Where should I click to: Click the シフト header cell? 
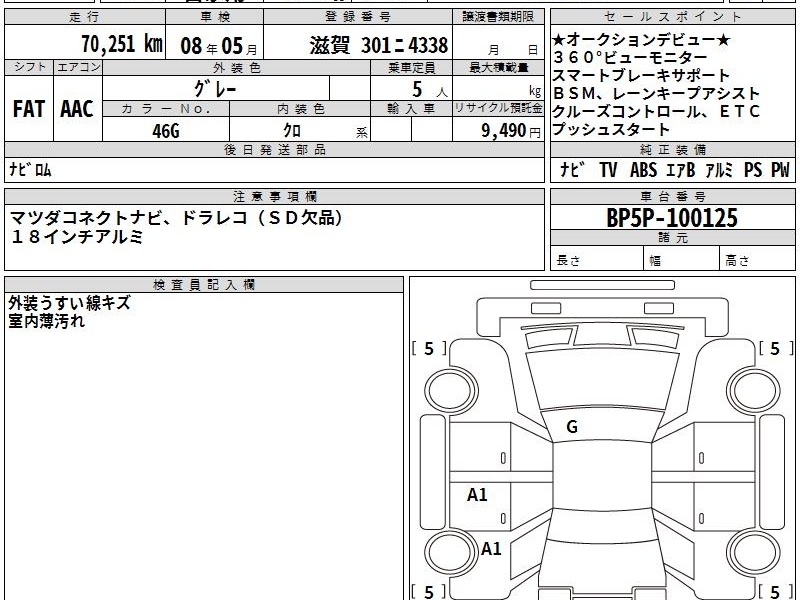click(29, 67)
